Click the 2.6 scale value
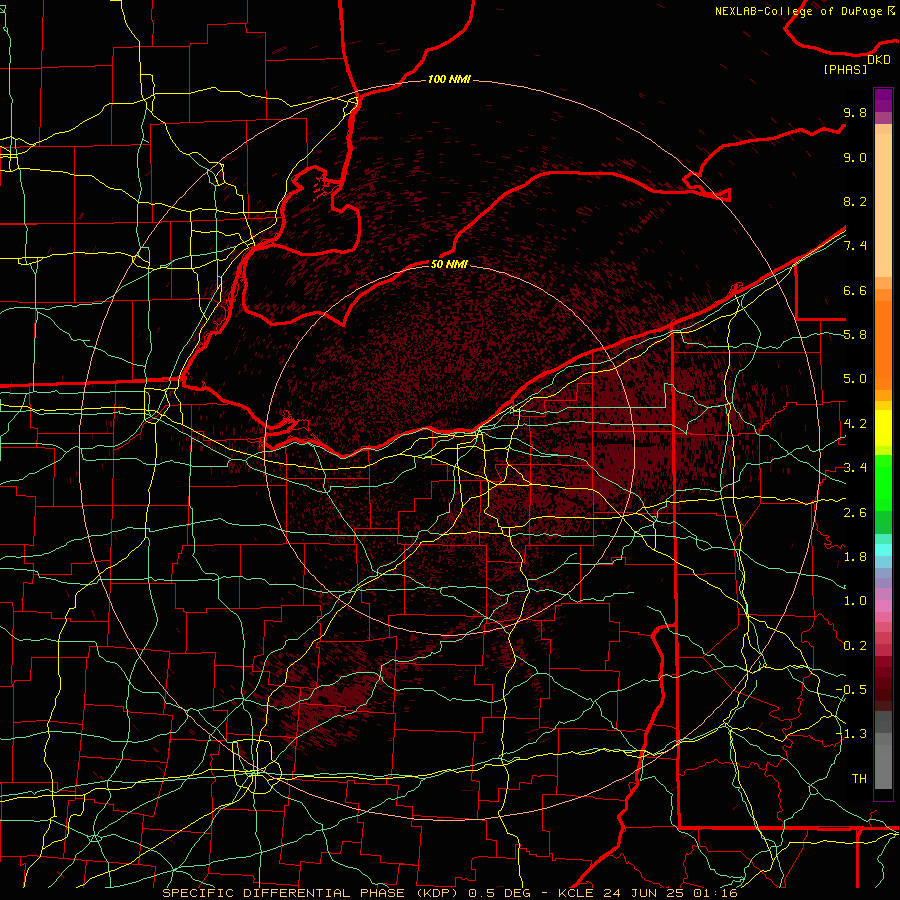Screen dimensions: 900x900 [855, 513]
